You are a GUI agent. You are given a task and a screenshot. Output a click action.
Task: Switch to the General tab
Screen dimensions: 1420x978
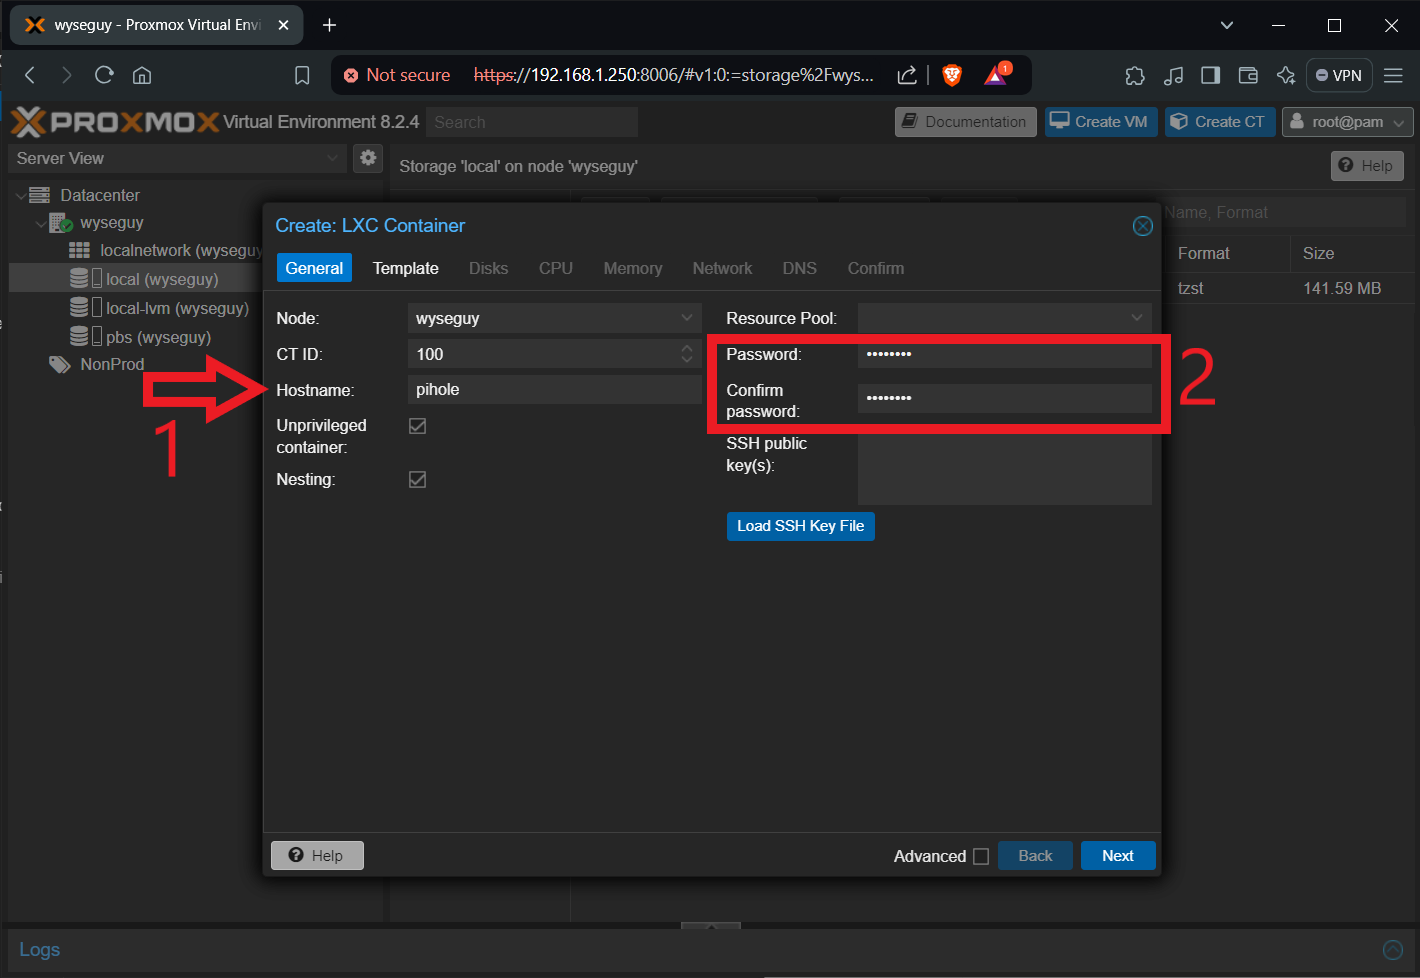coord(314,268)
